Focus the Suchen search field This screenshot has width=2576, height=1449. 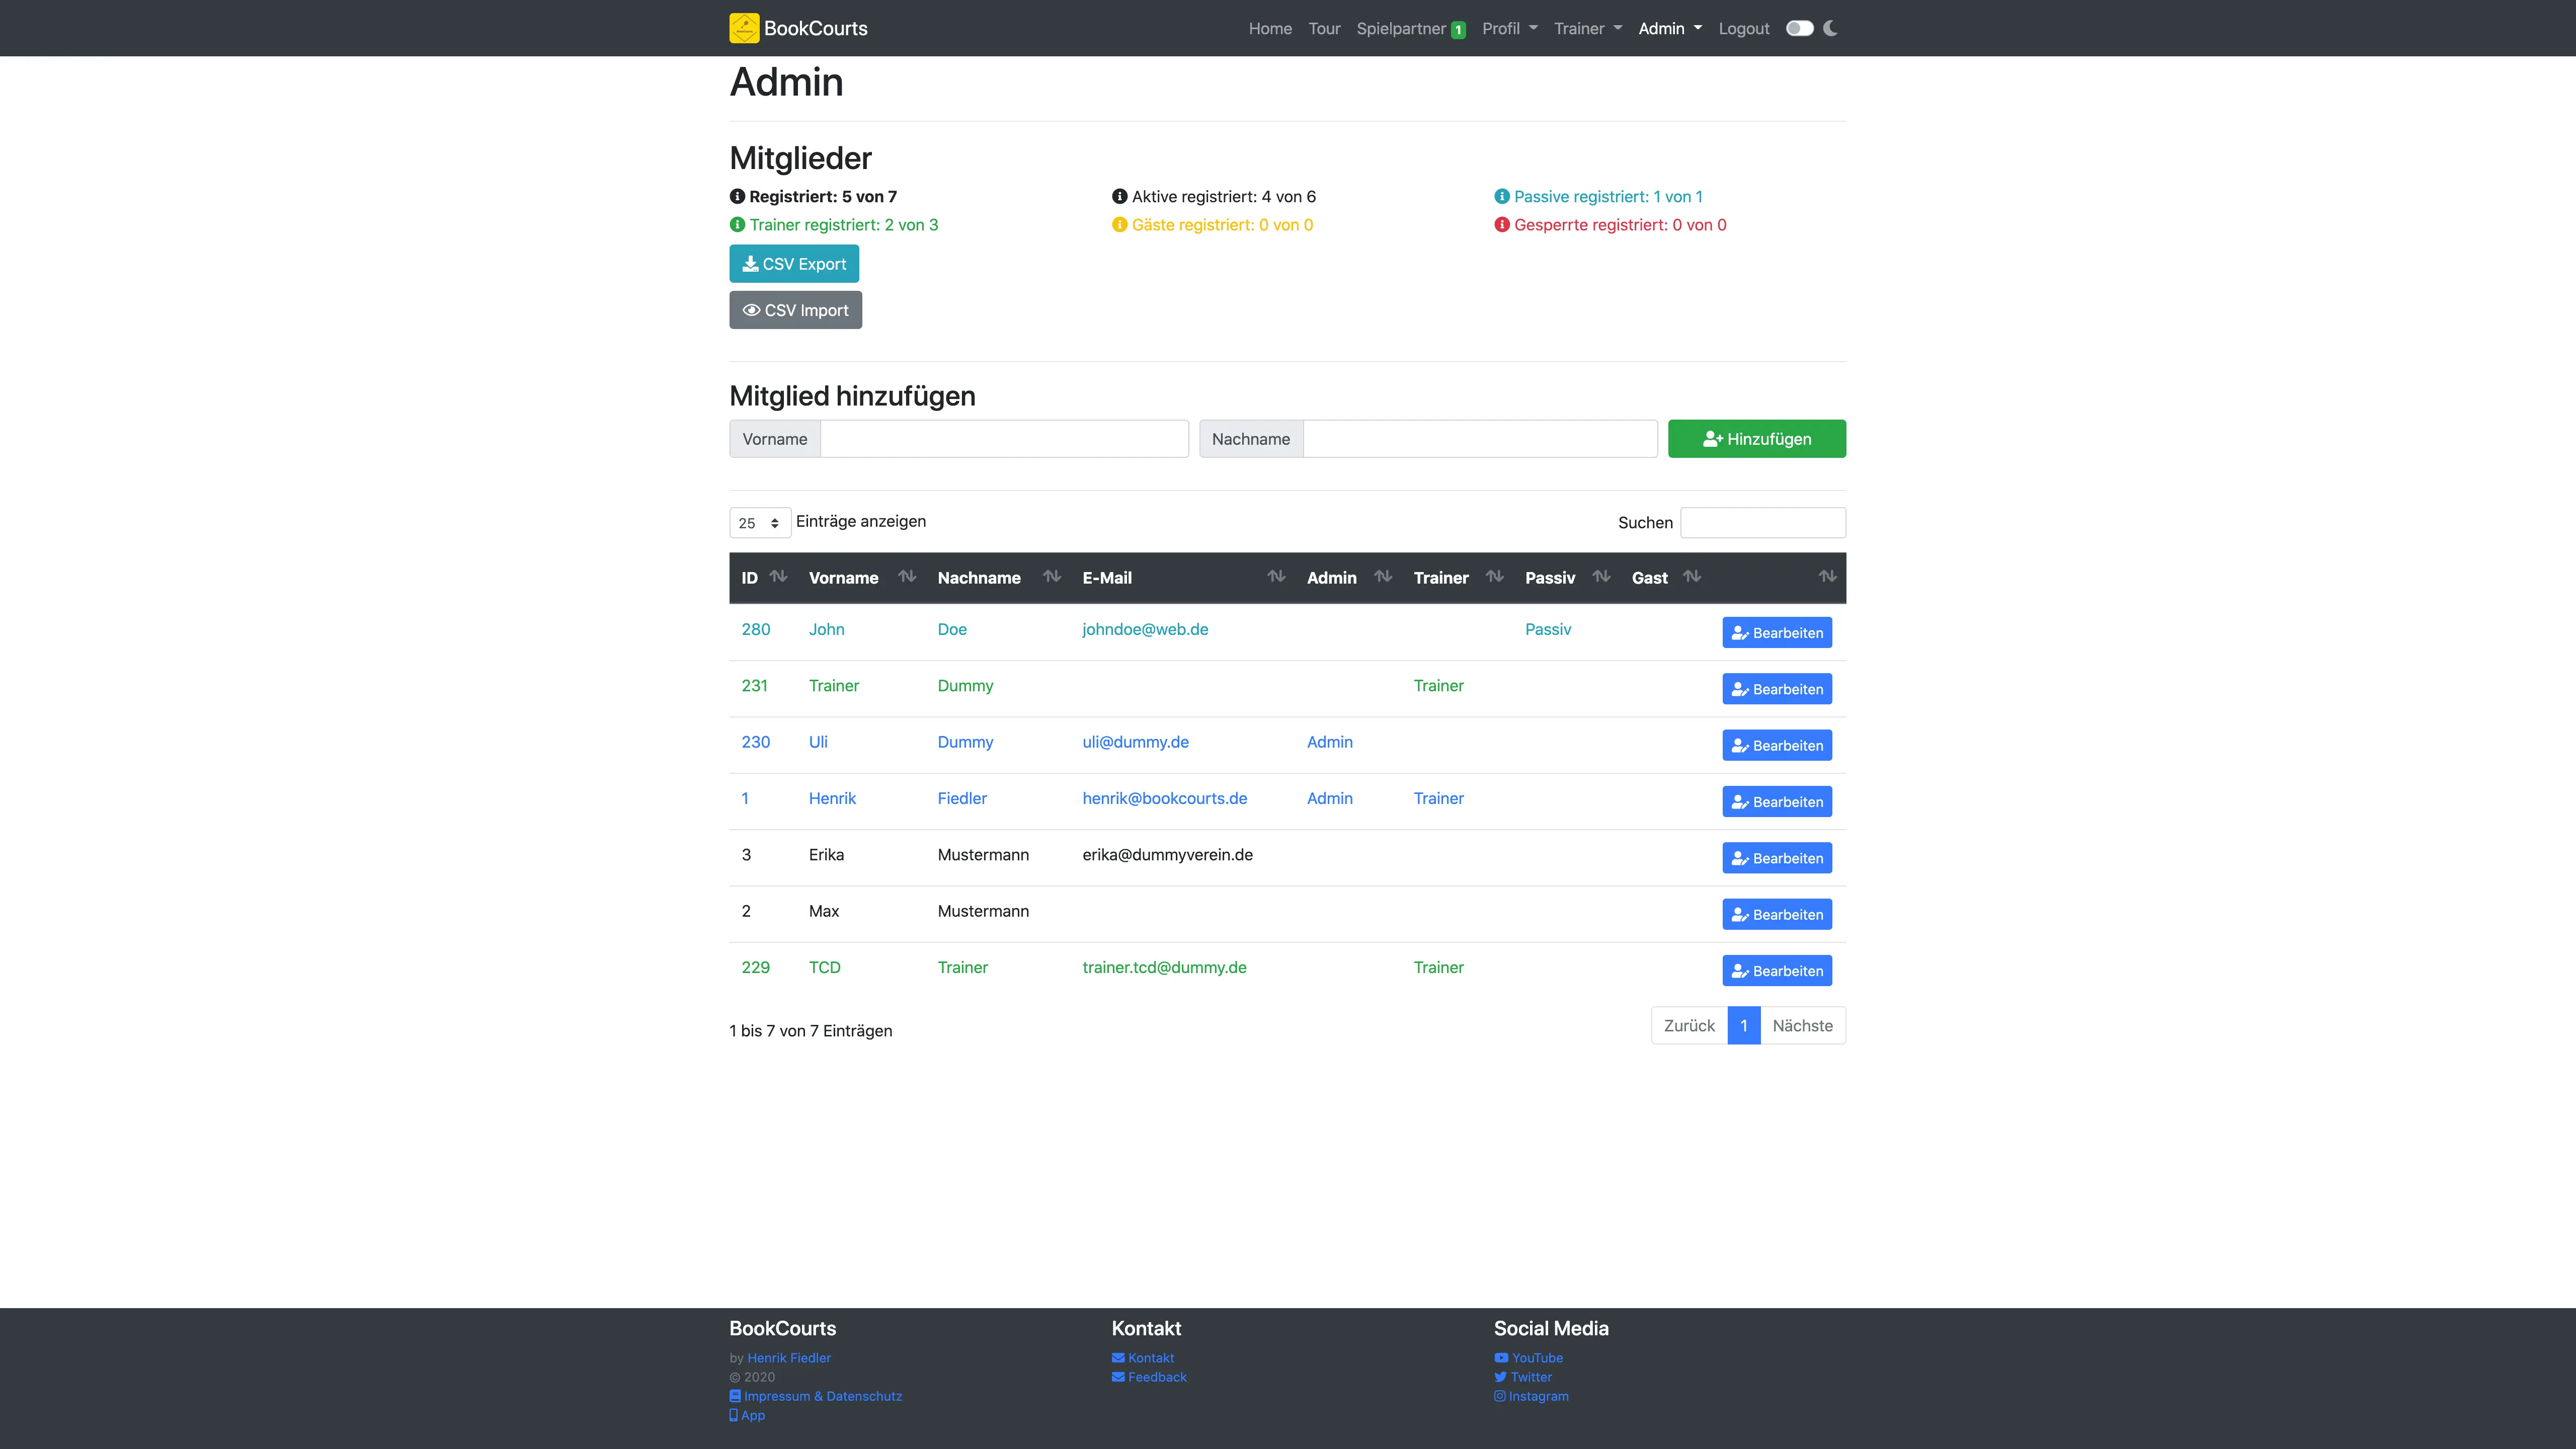(1762, 522)
